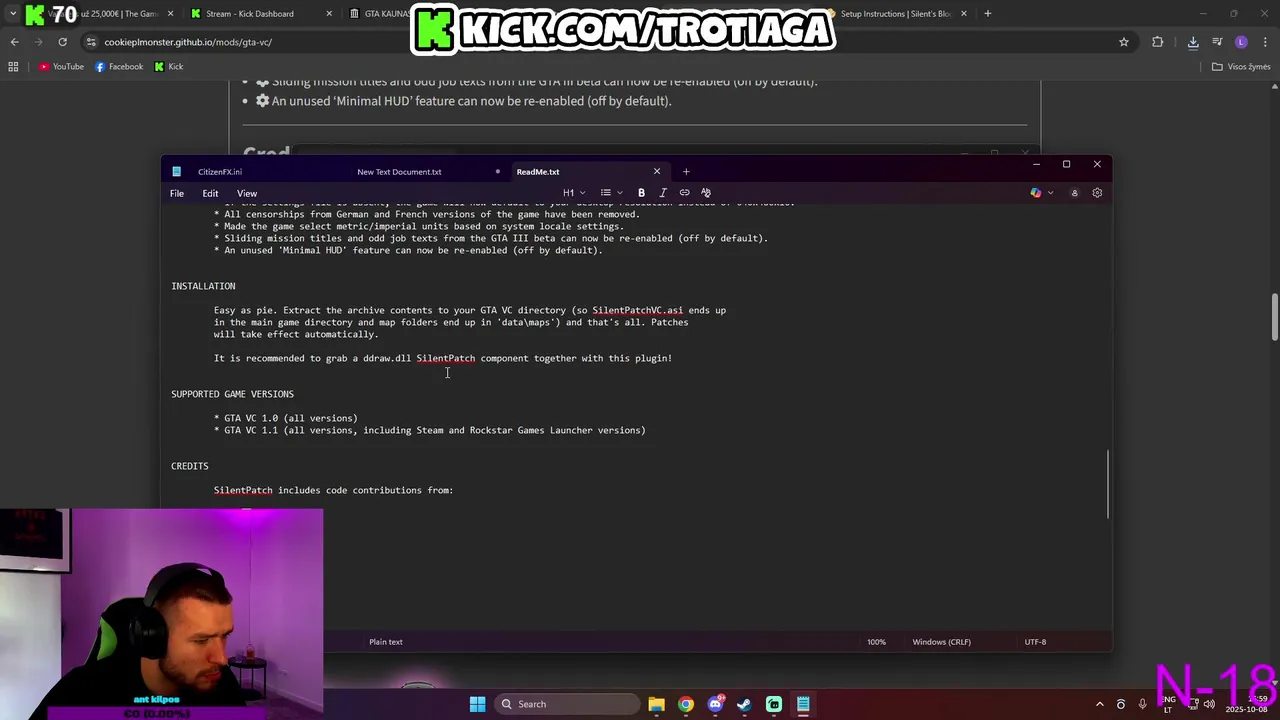Open browser profile avatar
Screen dimensions: 1280x720
pyautogui.click(x=1241, y=42)
